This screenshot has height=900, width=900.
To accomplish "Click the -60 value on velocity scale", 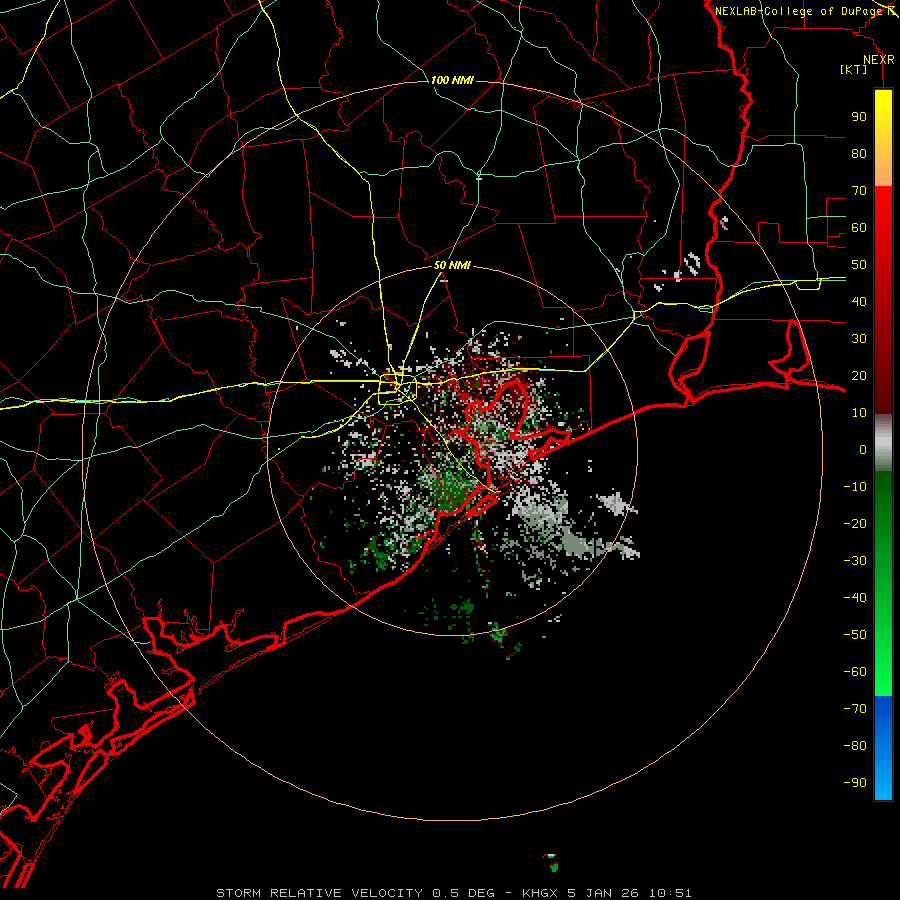I will [x=855, y=672].
